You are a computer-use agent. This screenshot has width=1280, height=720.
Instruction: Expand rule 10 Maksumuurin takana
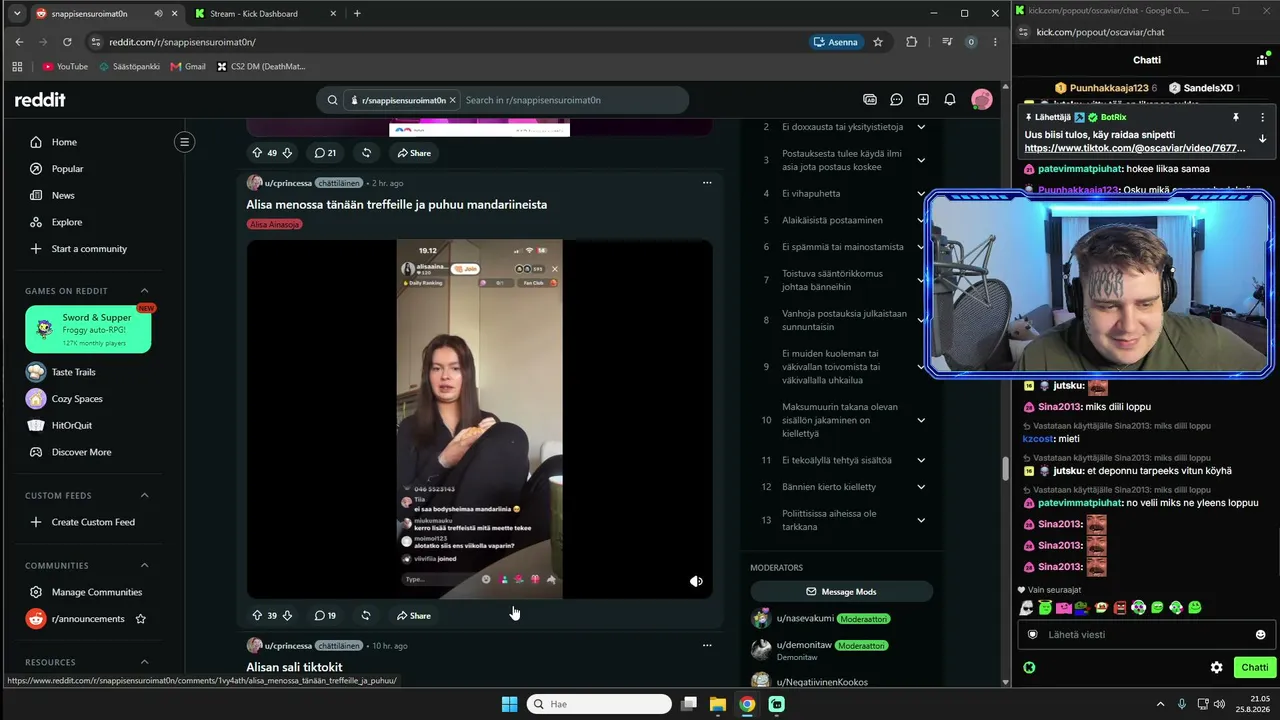coord(921,420)
